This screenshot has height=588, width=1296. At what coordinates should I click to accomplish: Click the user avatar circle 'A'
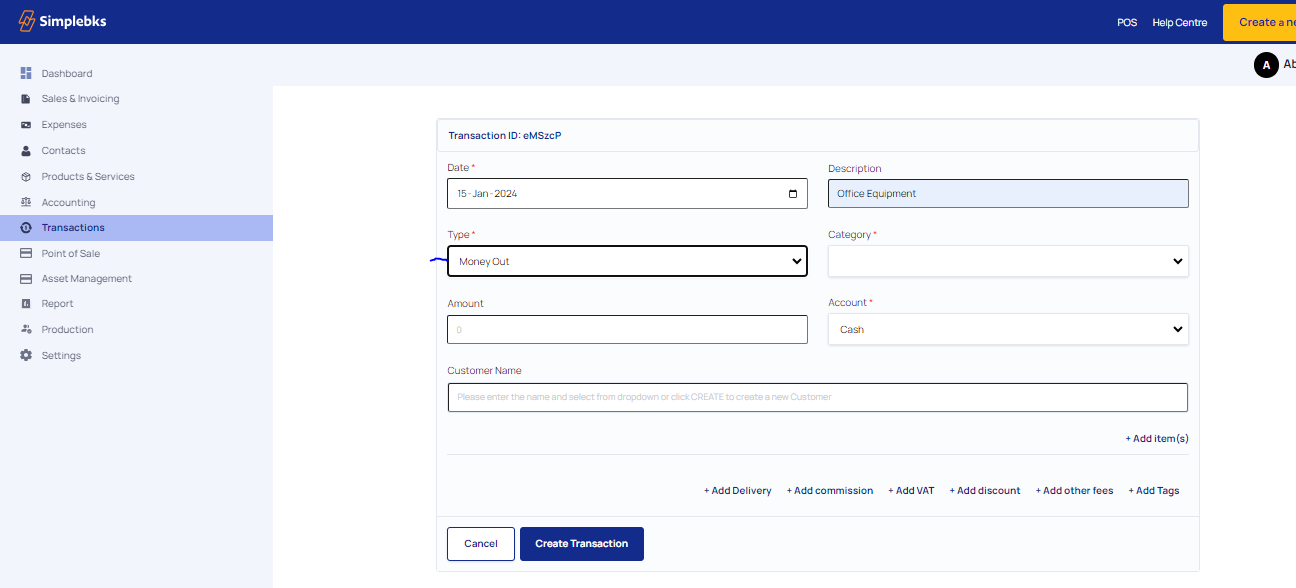coord(1266,65)
